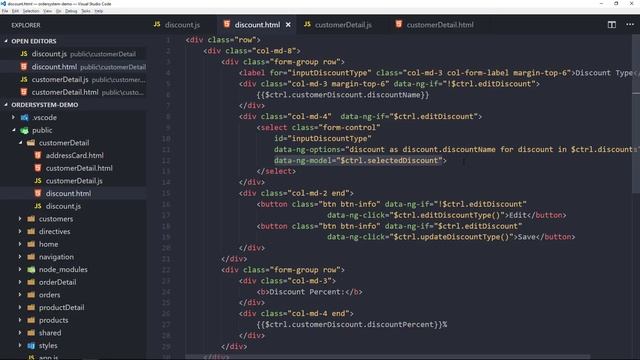Close the discount.html tab
The image size is (640, 360).
click(x=288, y=25)
